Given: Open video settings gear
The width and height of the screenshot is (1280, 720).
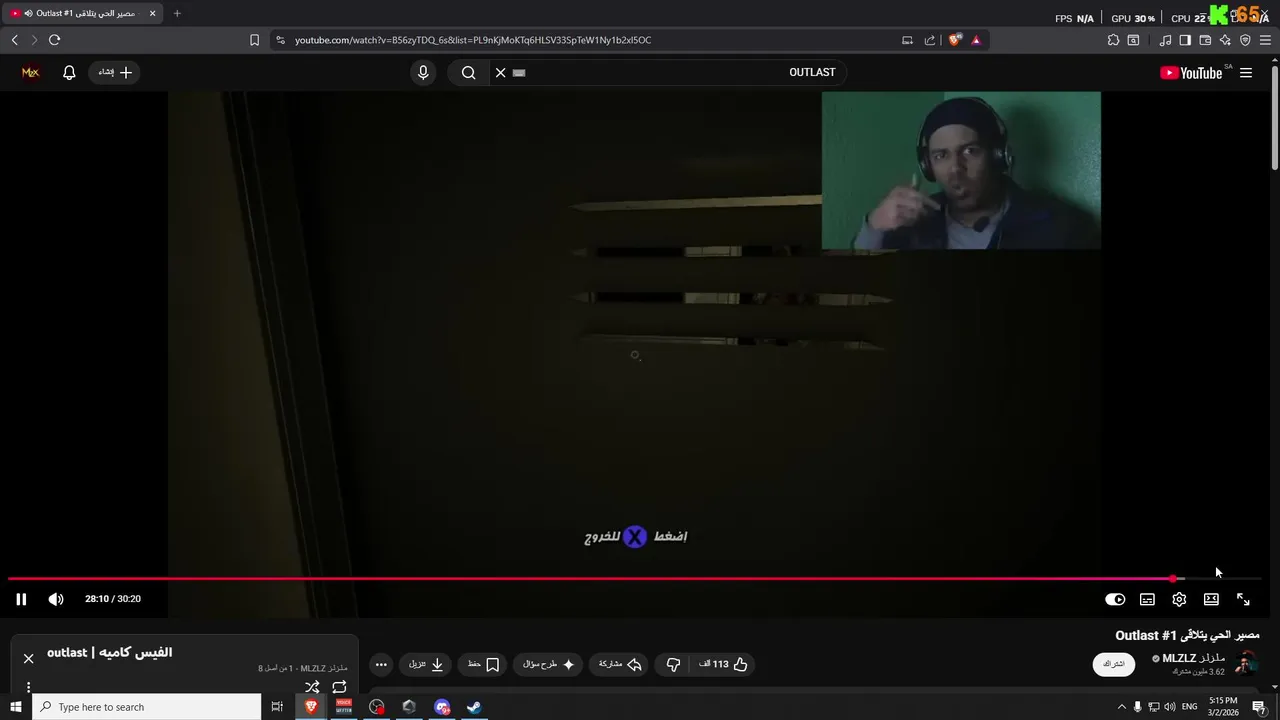Looking at the screenshot, I should point(1179,599).
